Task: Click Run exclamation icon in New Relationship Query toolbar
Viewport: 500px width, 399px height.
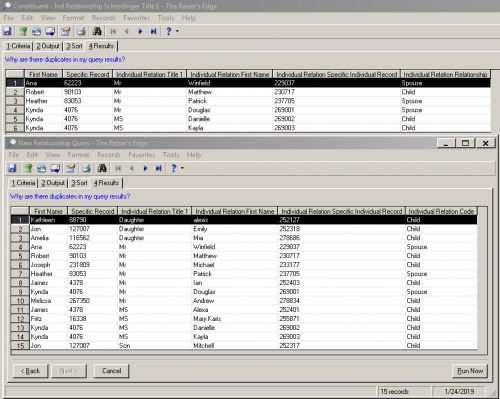Action: [x=28, y=168]
